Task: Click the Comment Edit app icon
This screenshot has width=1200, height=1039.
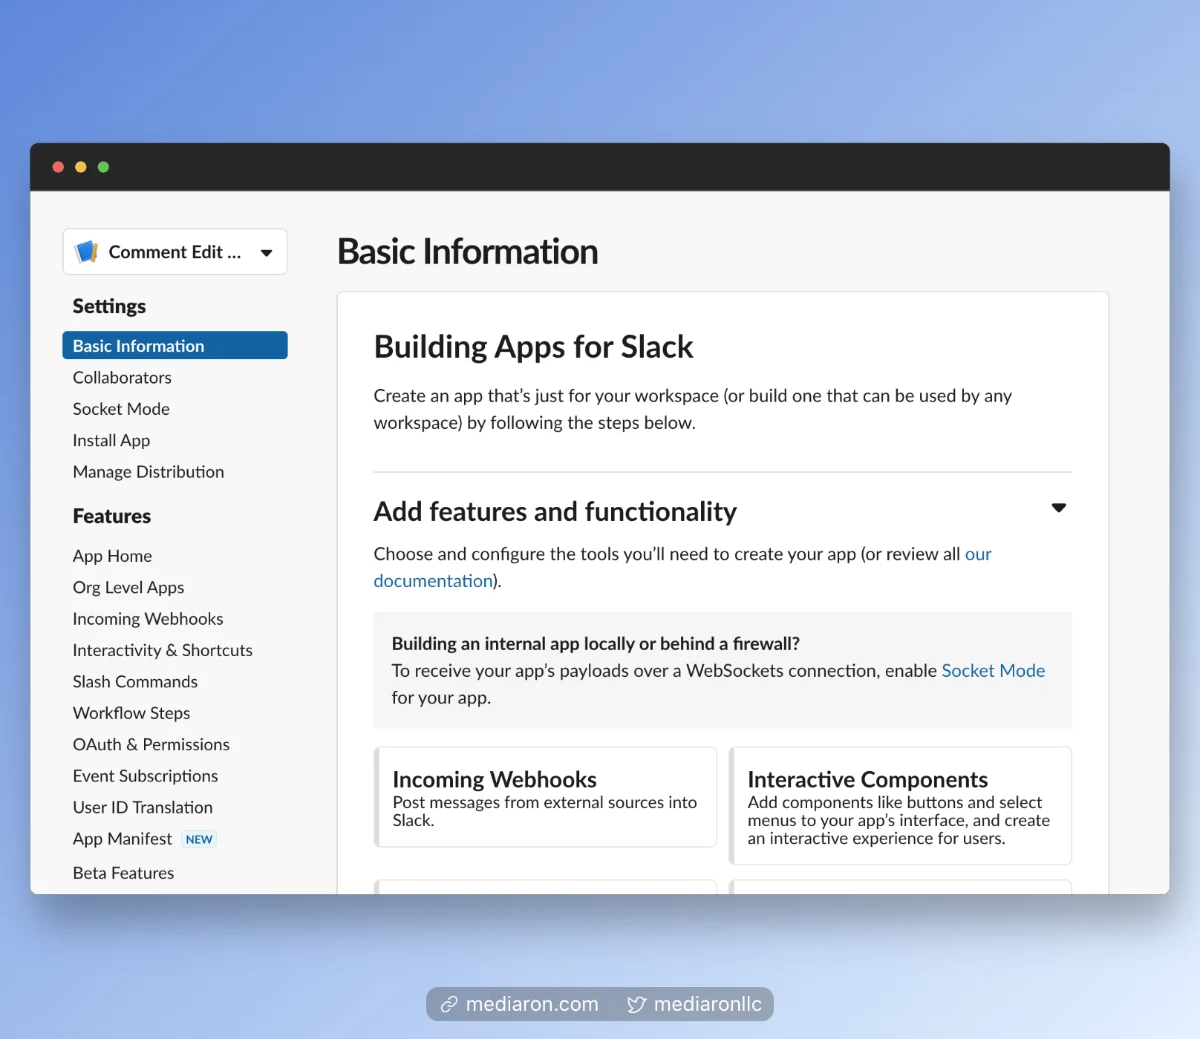Action: [87, 252]
